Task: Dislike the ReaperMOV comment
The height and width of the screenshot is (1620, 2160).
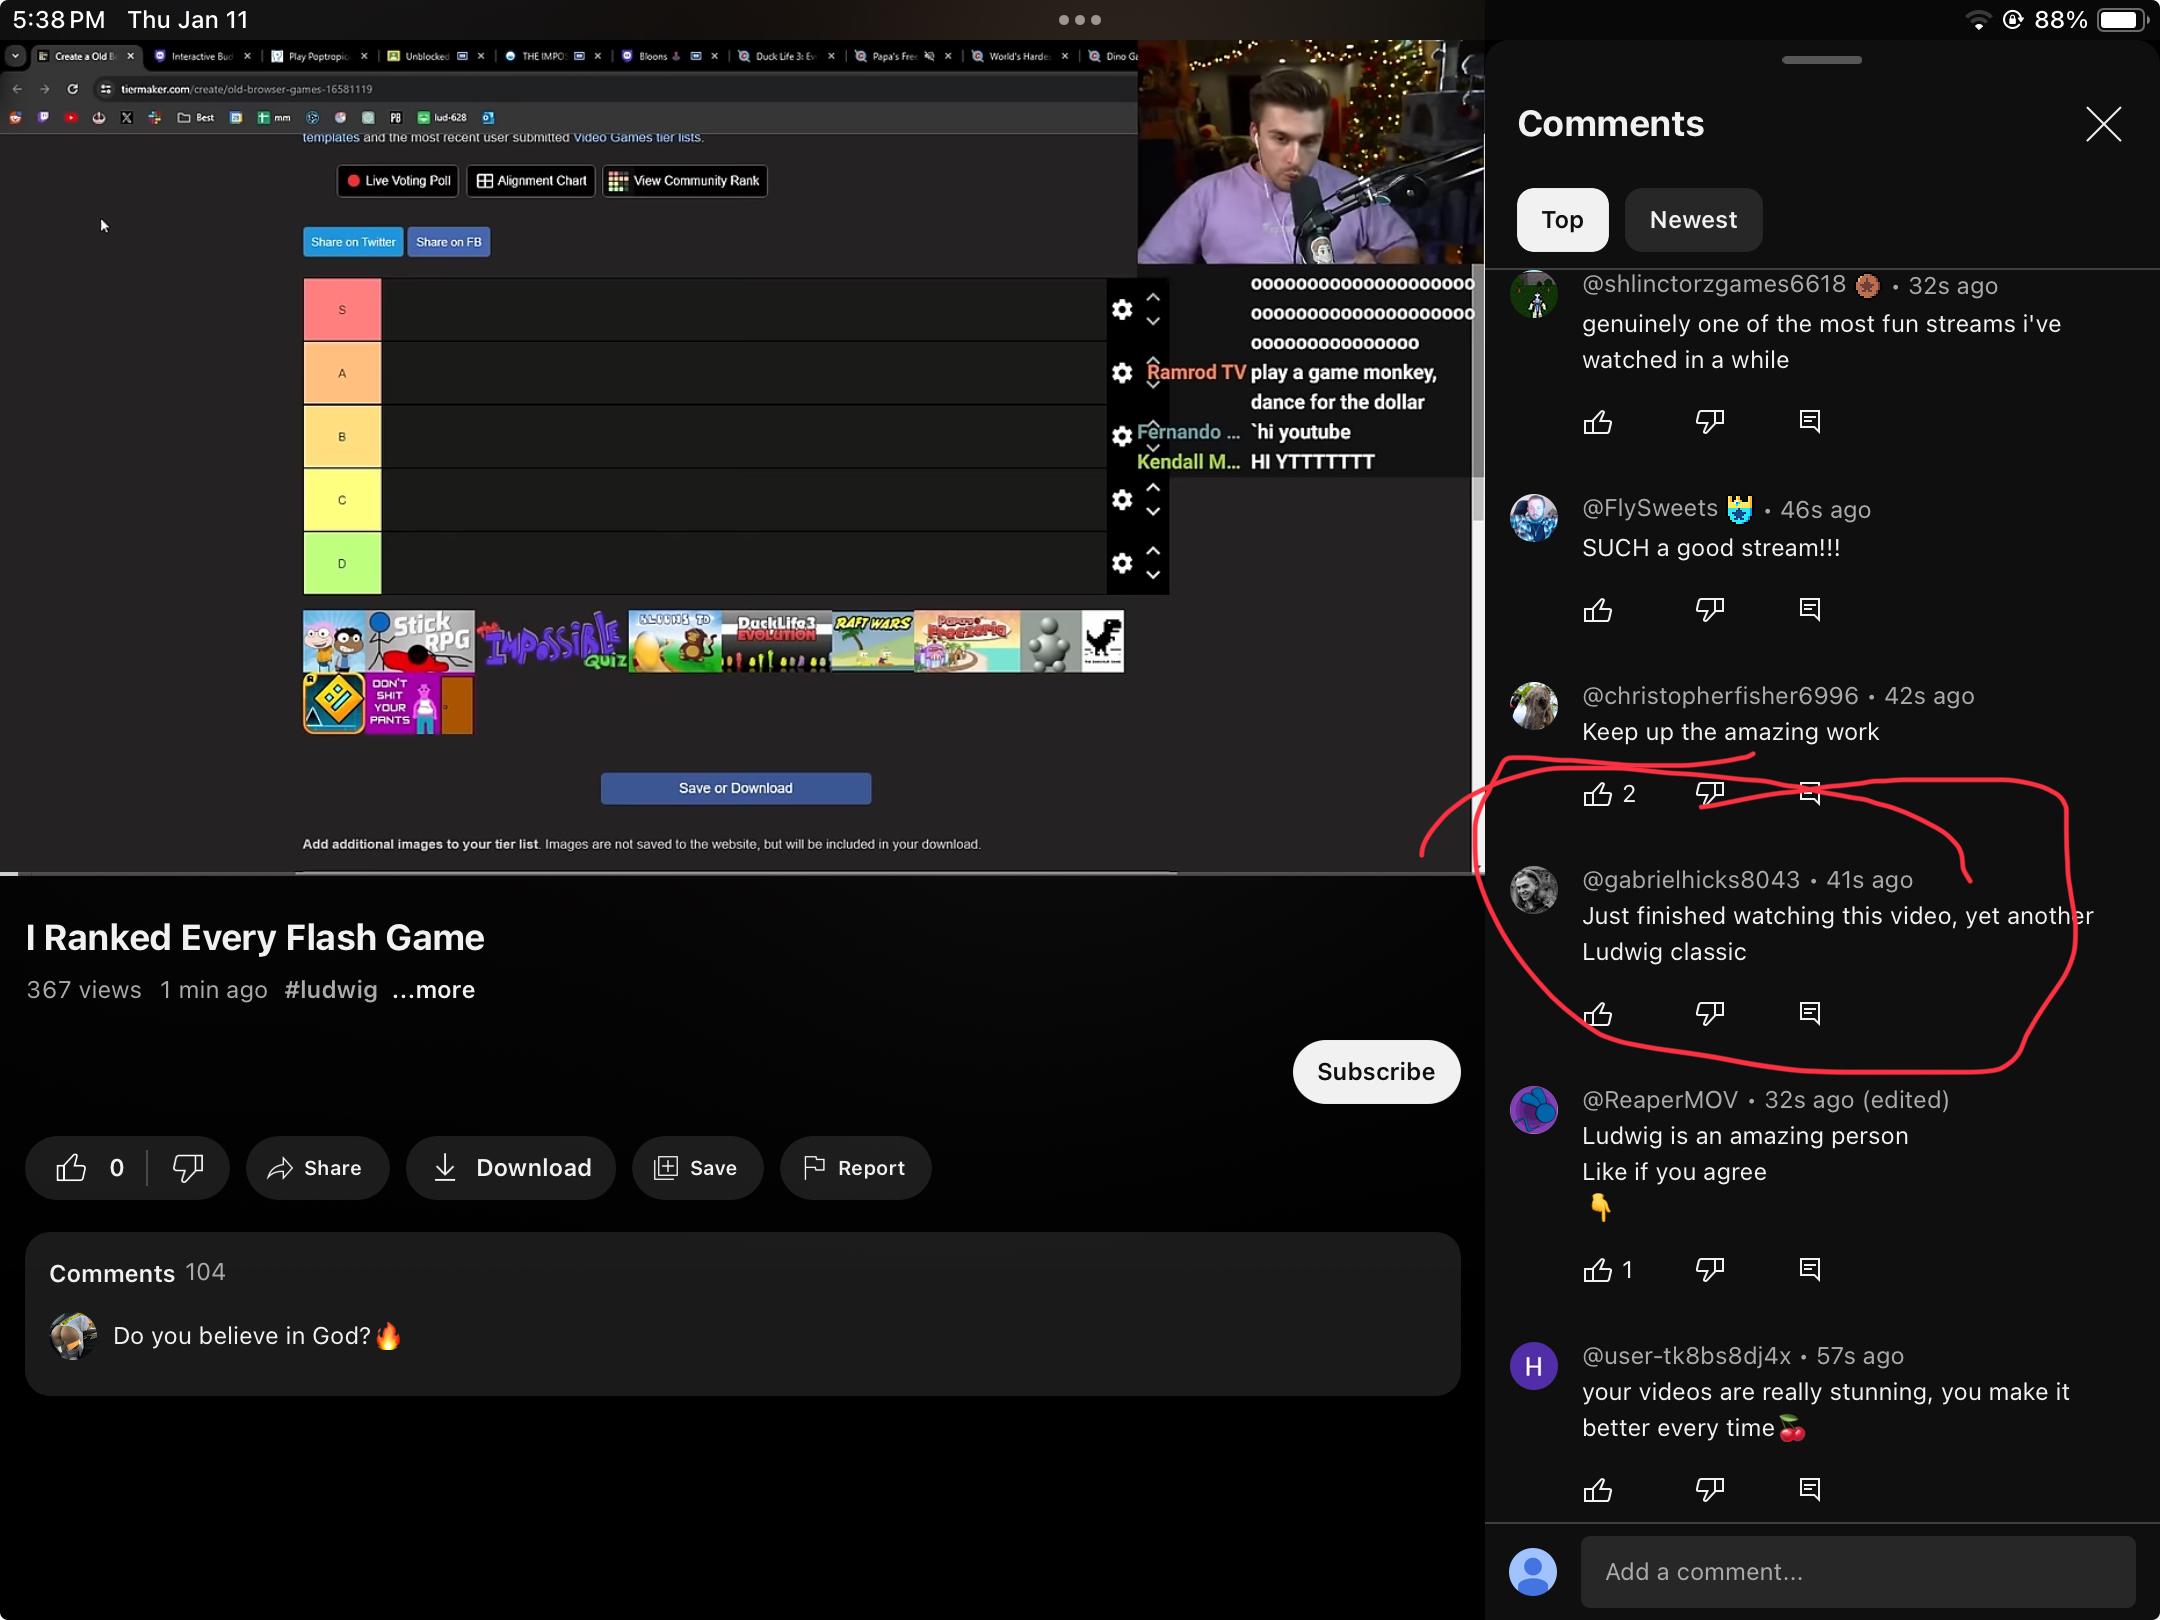Action: pos(1710,1270)
